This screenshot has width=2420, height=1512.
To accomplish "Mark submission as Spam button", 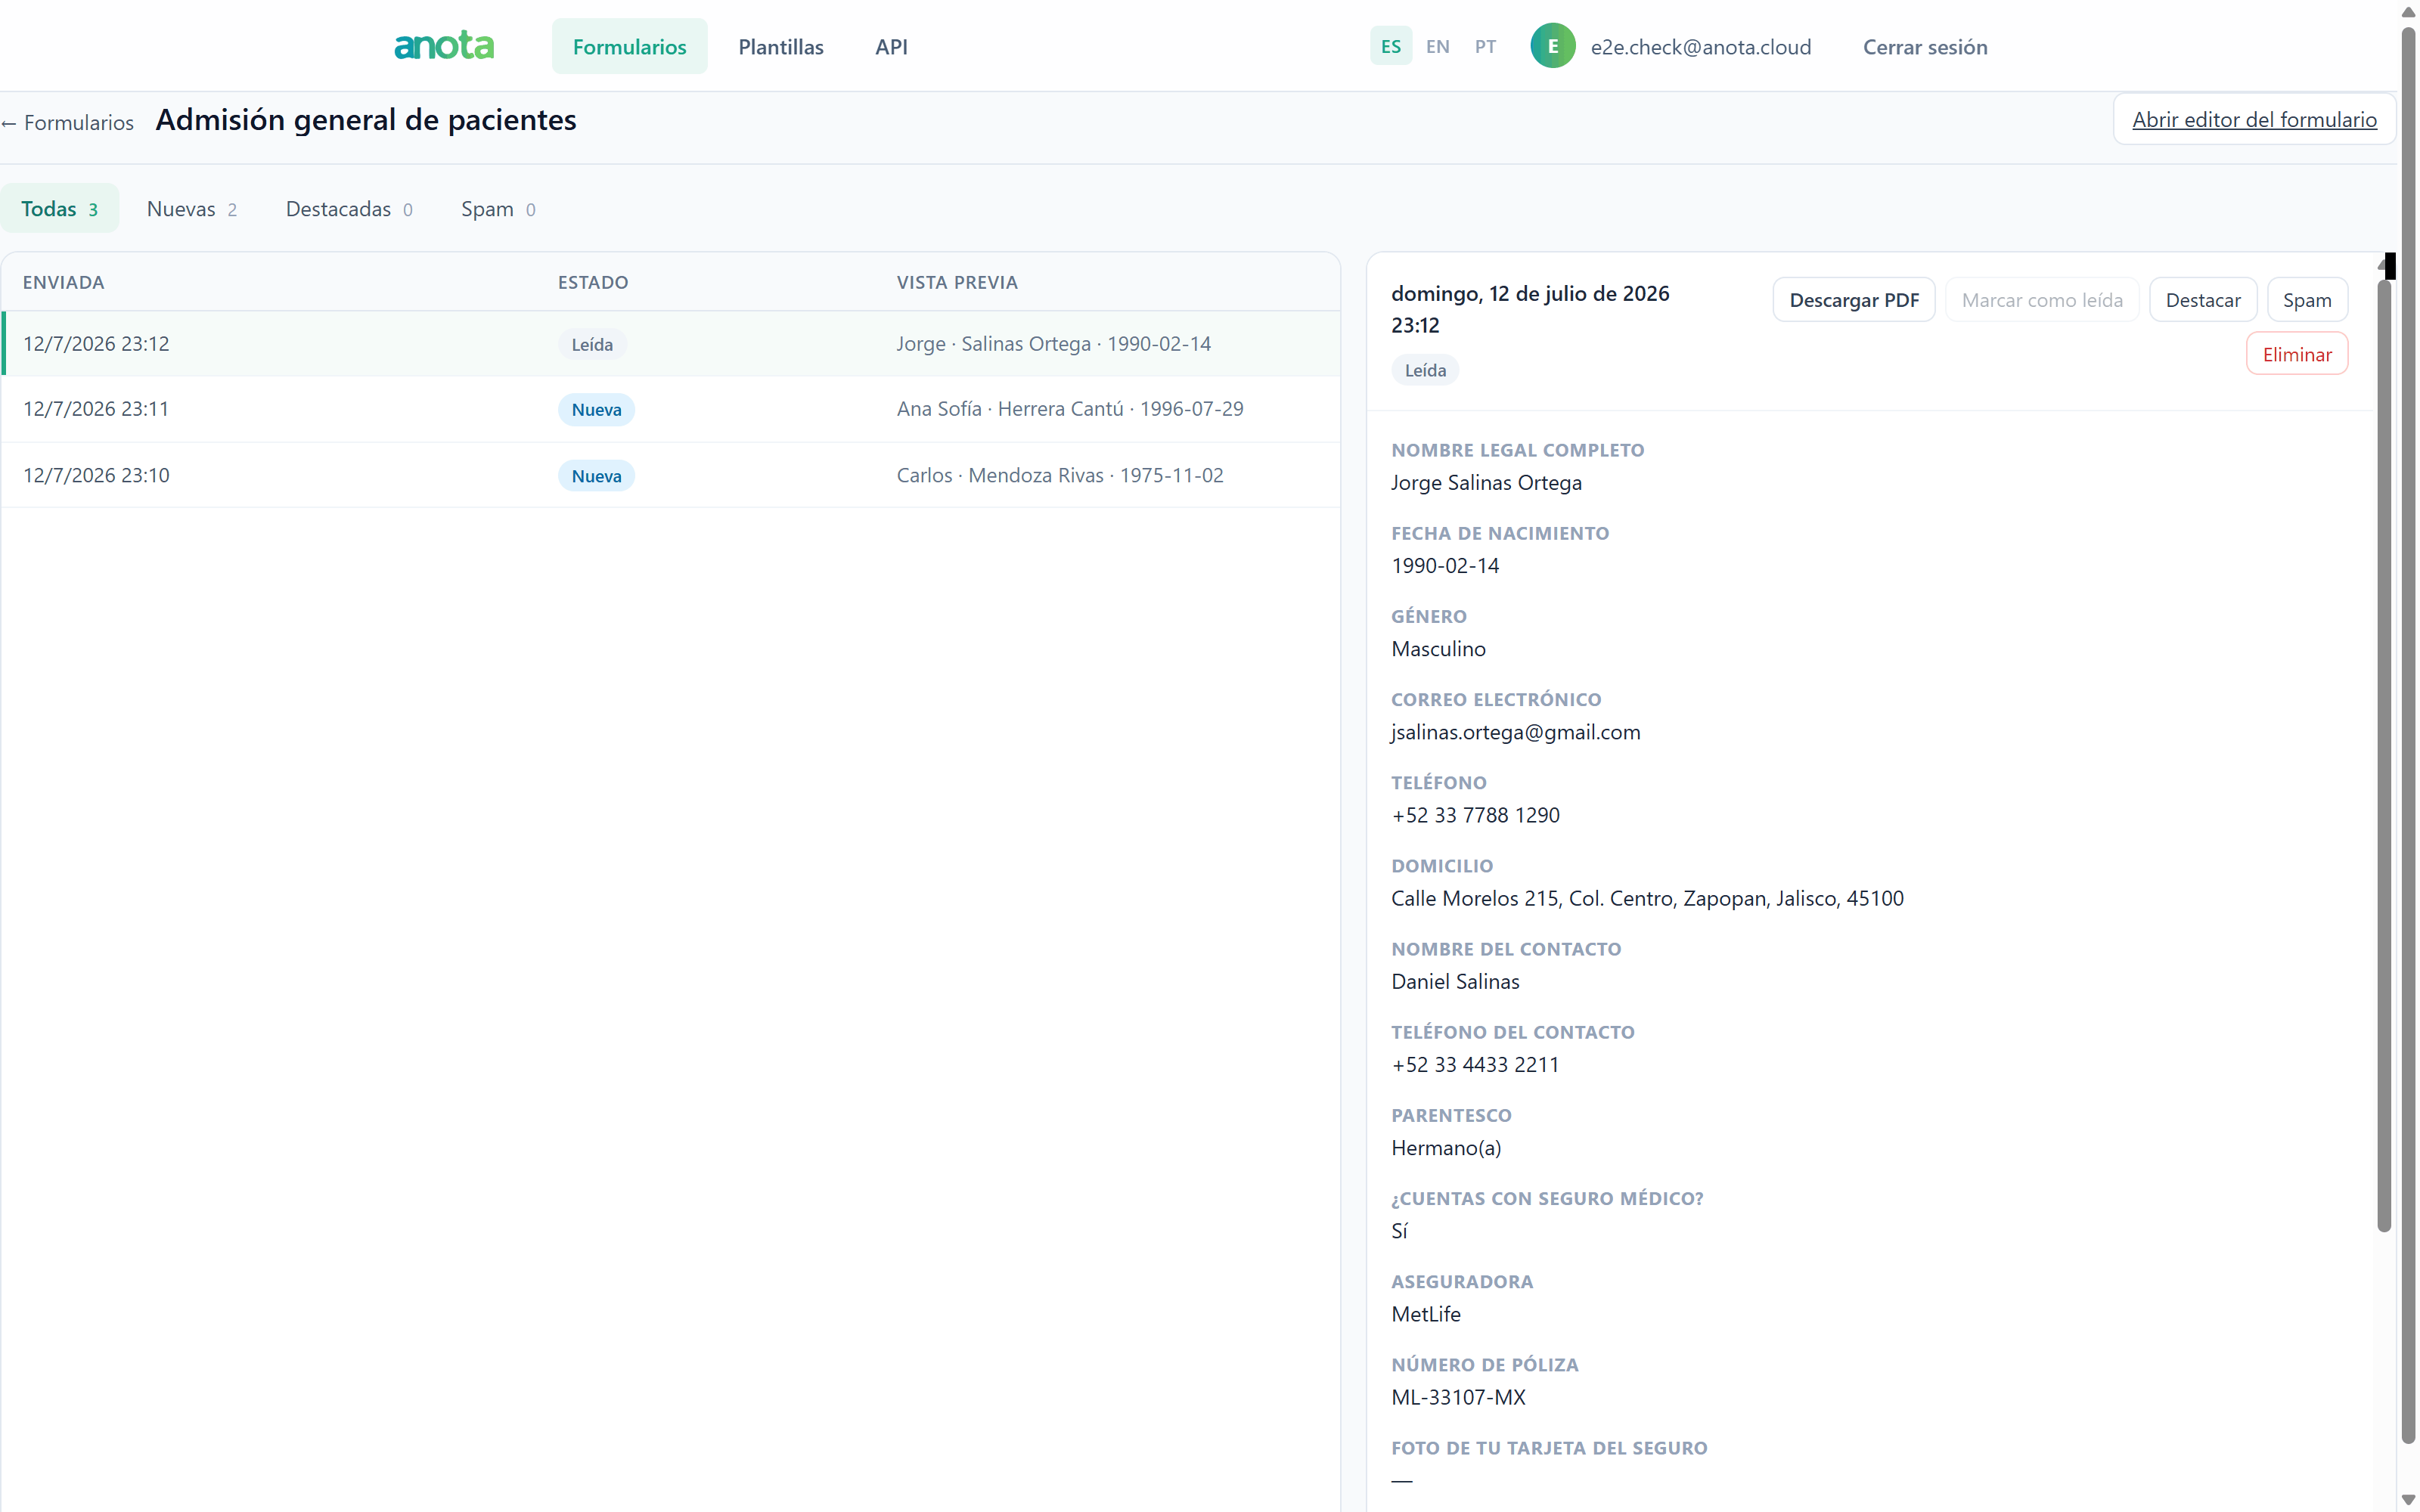I will pos(2306,299).
